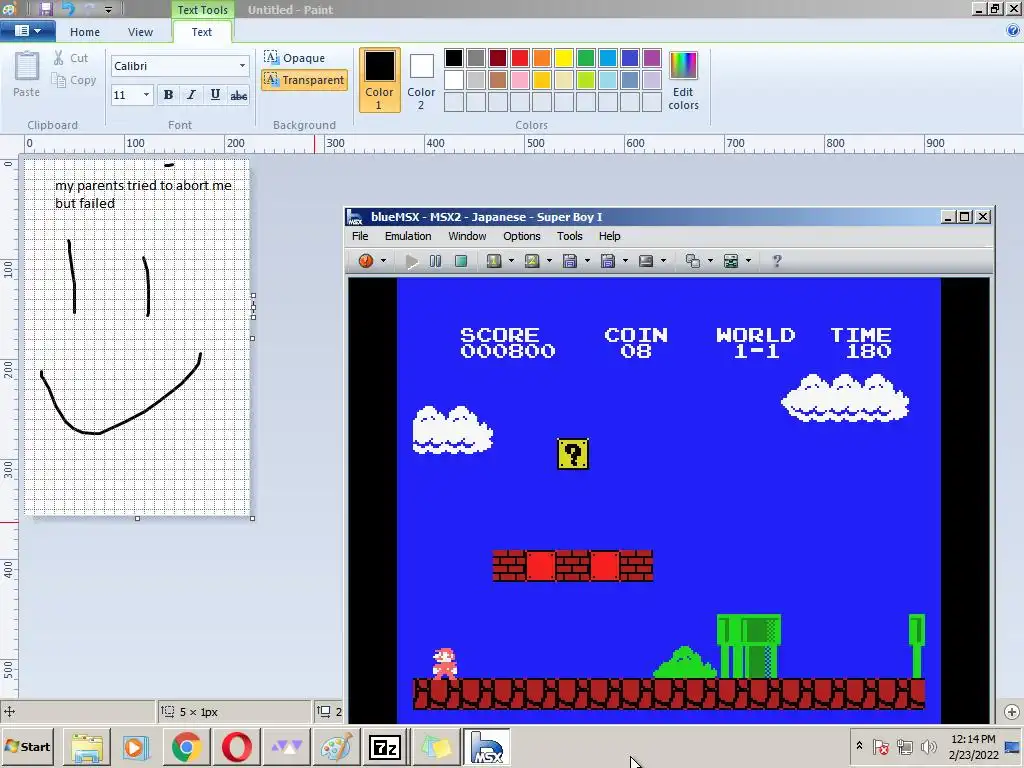Screen dimensions: 1024x768
Task: Open 7-Zip from taskbar
Action: [385, 747]
